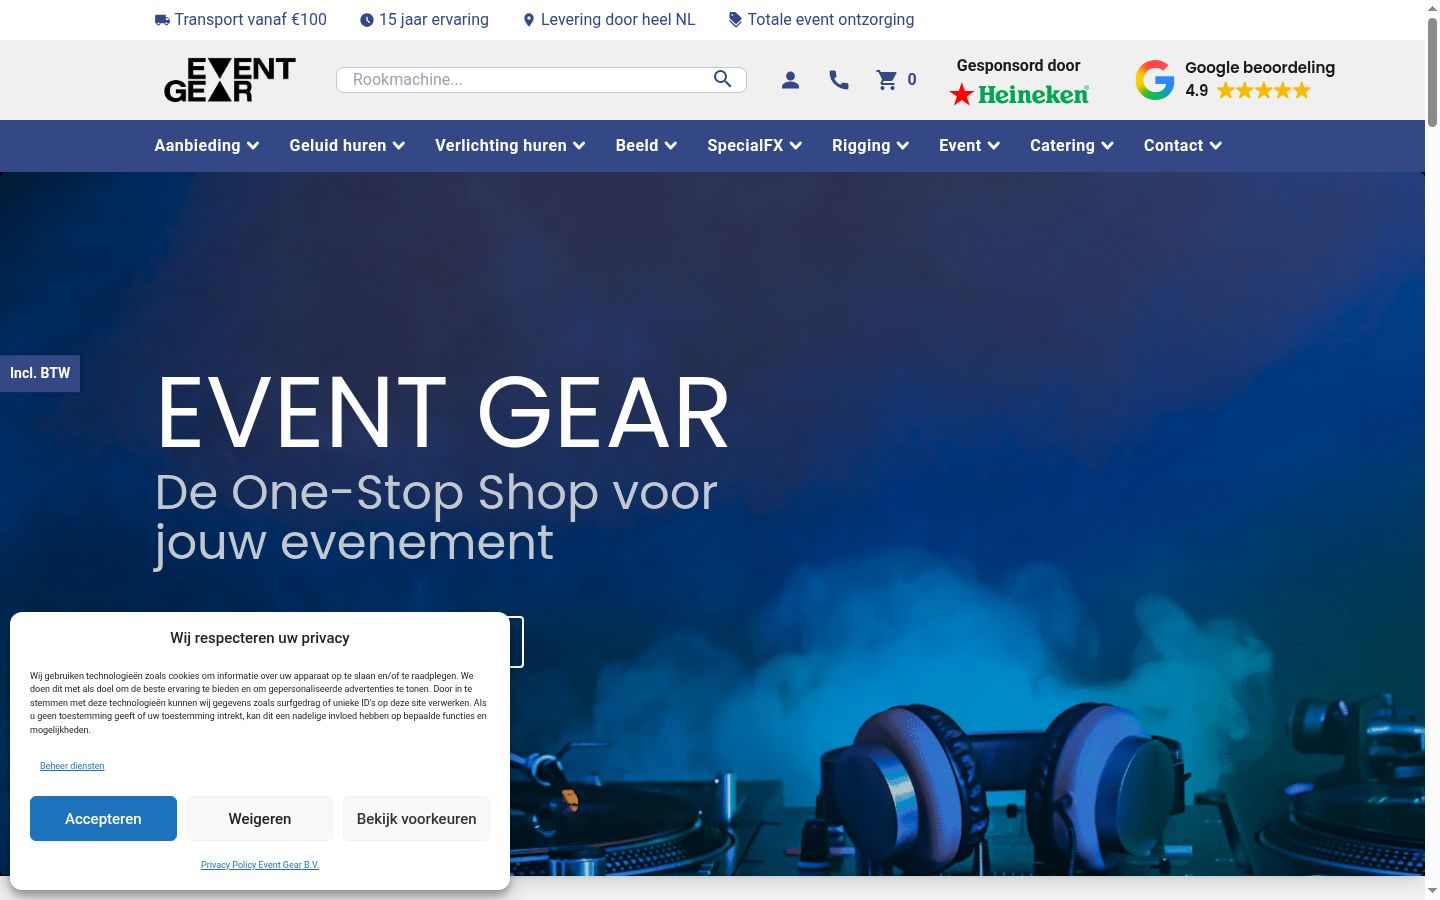
Task: Open the Geluid huren menu label
Action: coord(338,146)
